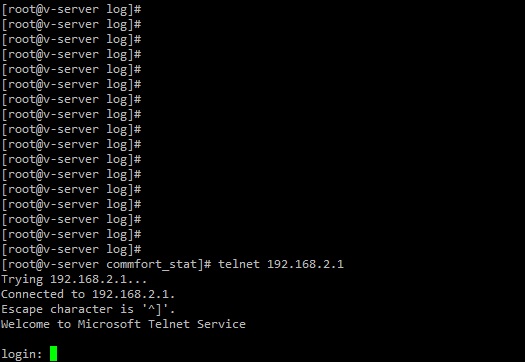Click the "Connected to 192.168.2.1." line

88,294
